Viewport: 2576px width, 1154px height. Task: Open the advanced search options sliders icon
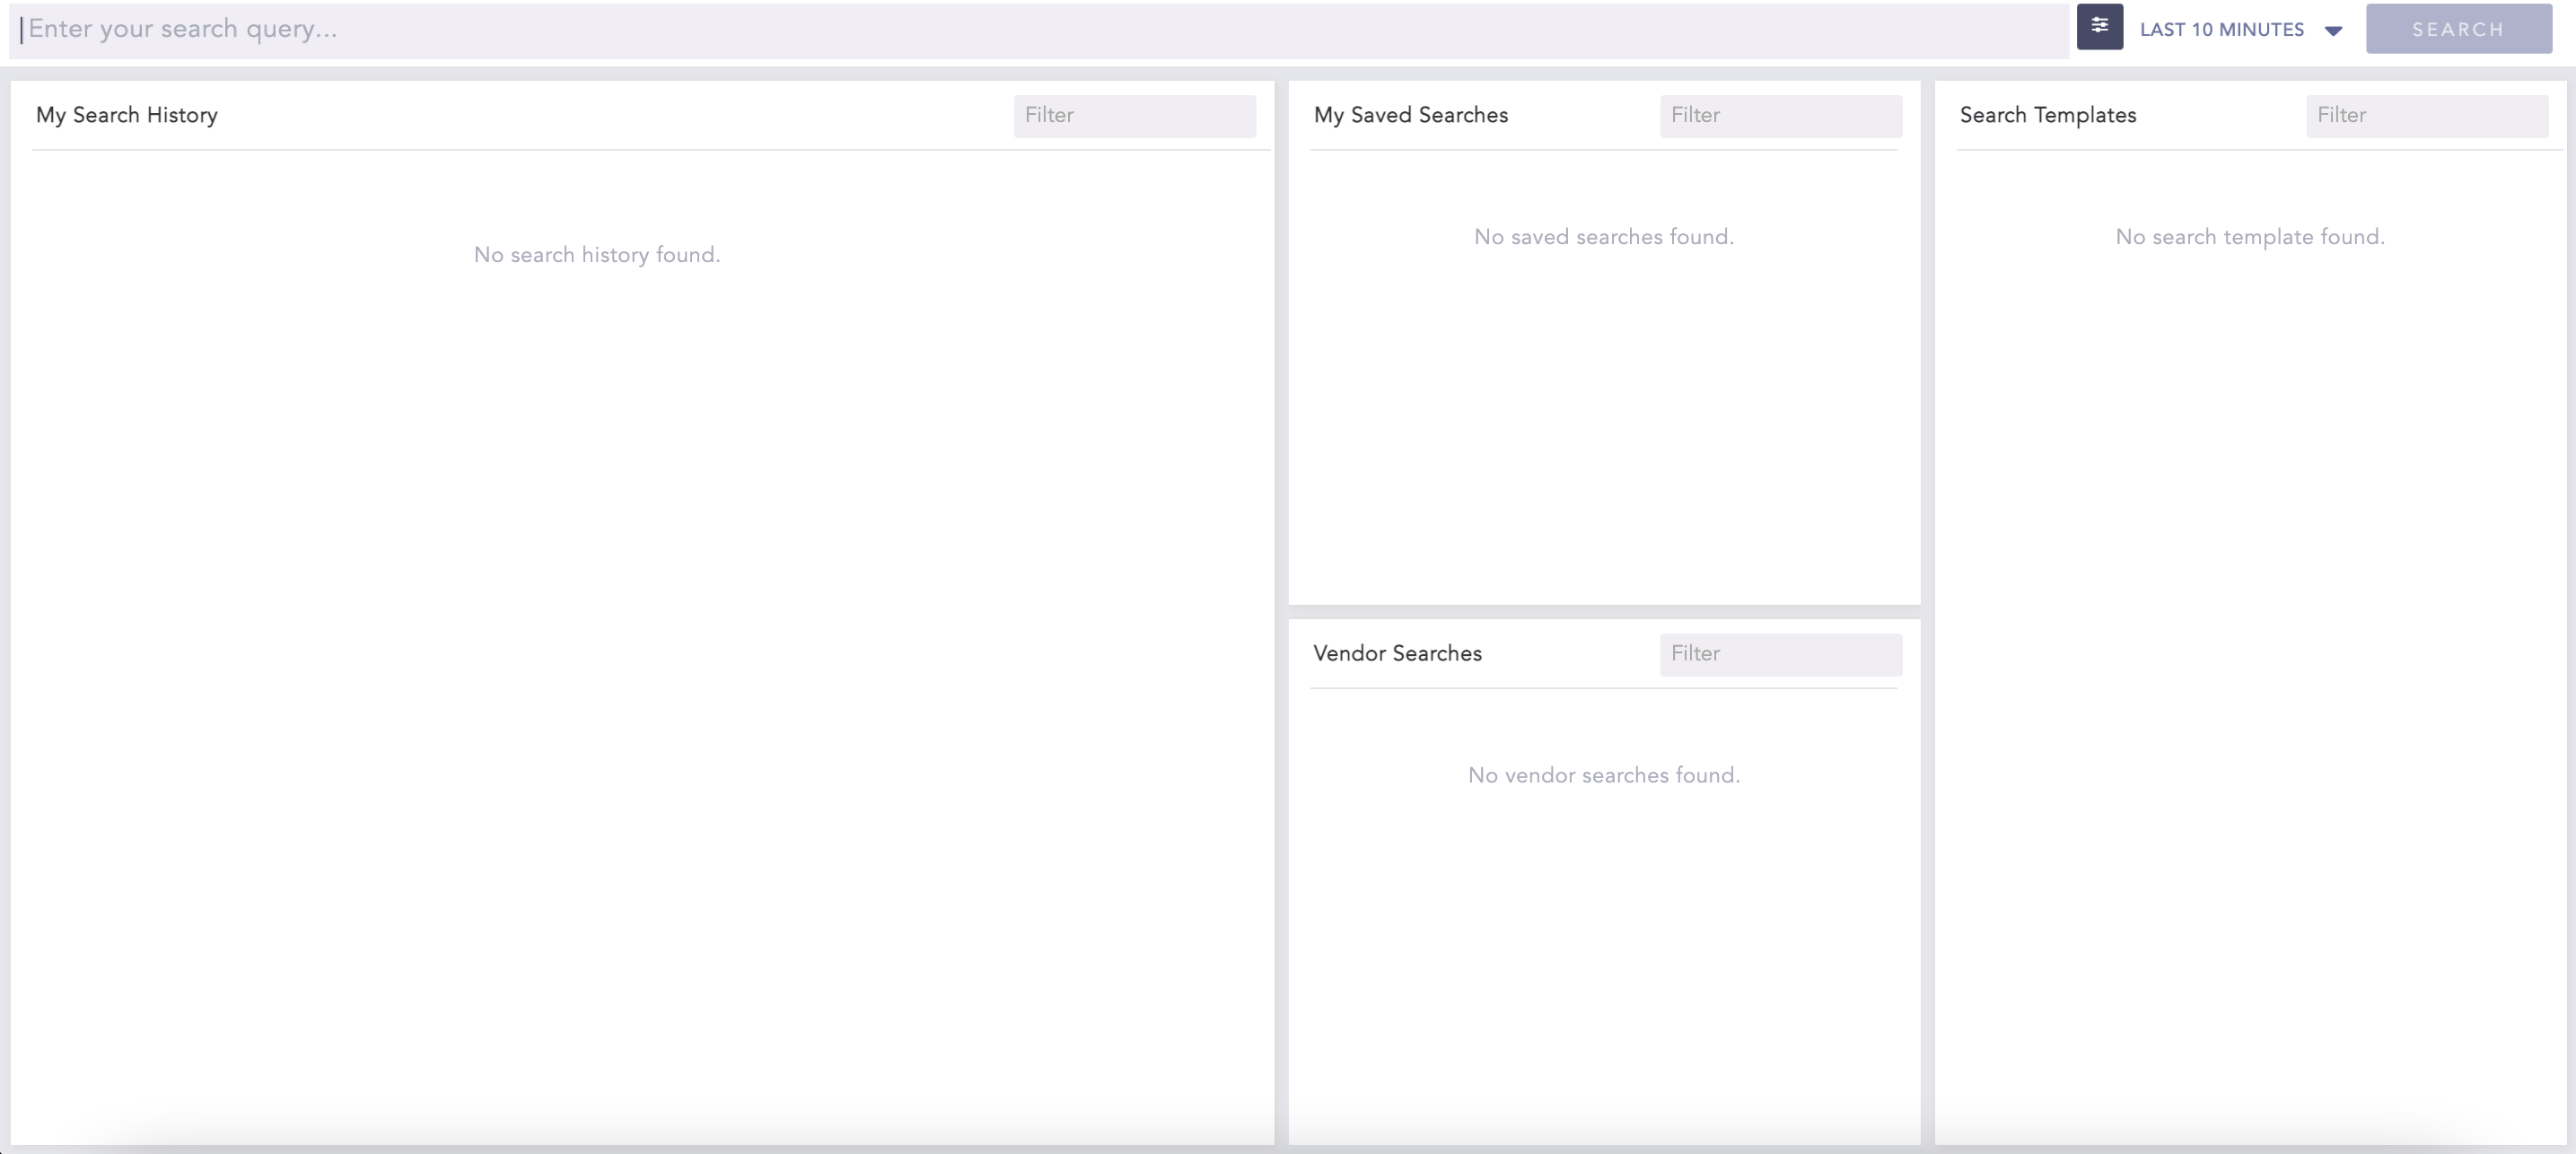(x=2099, y=27)
